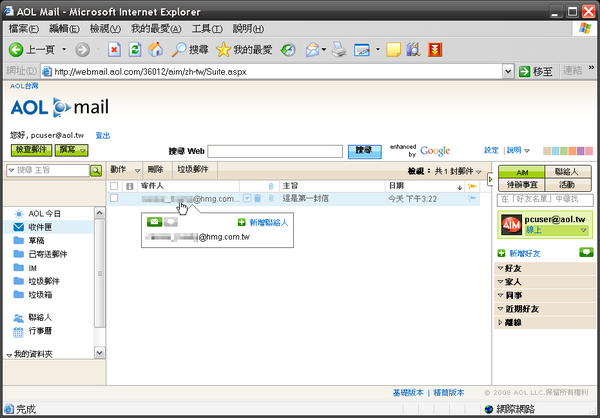
Task: Click the 垃圾郵件 button in message toolbar
Action: 193,169
